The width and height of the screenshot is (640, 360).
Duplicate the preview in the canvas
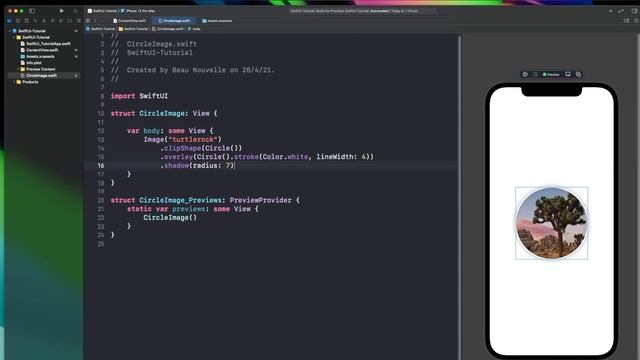coord(578,74)
